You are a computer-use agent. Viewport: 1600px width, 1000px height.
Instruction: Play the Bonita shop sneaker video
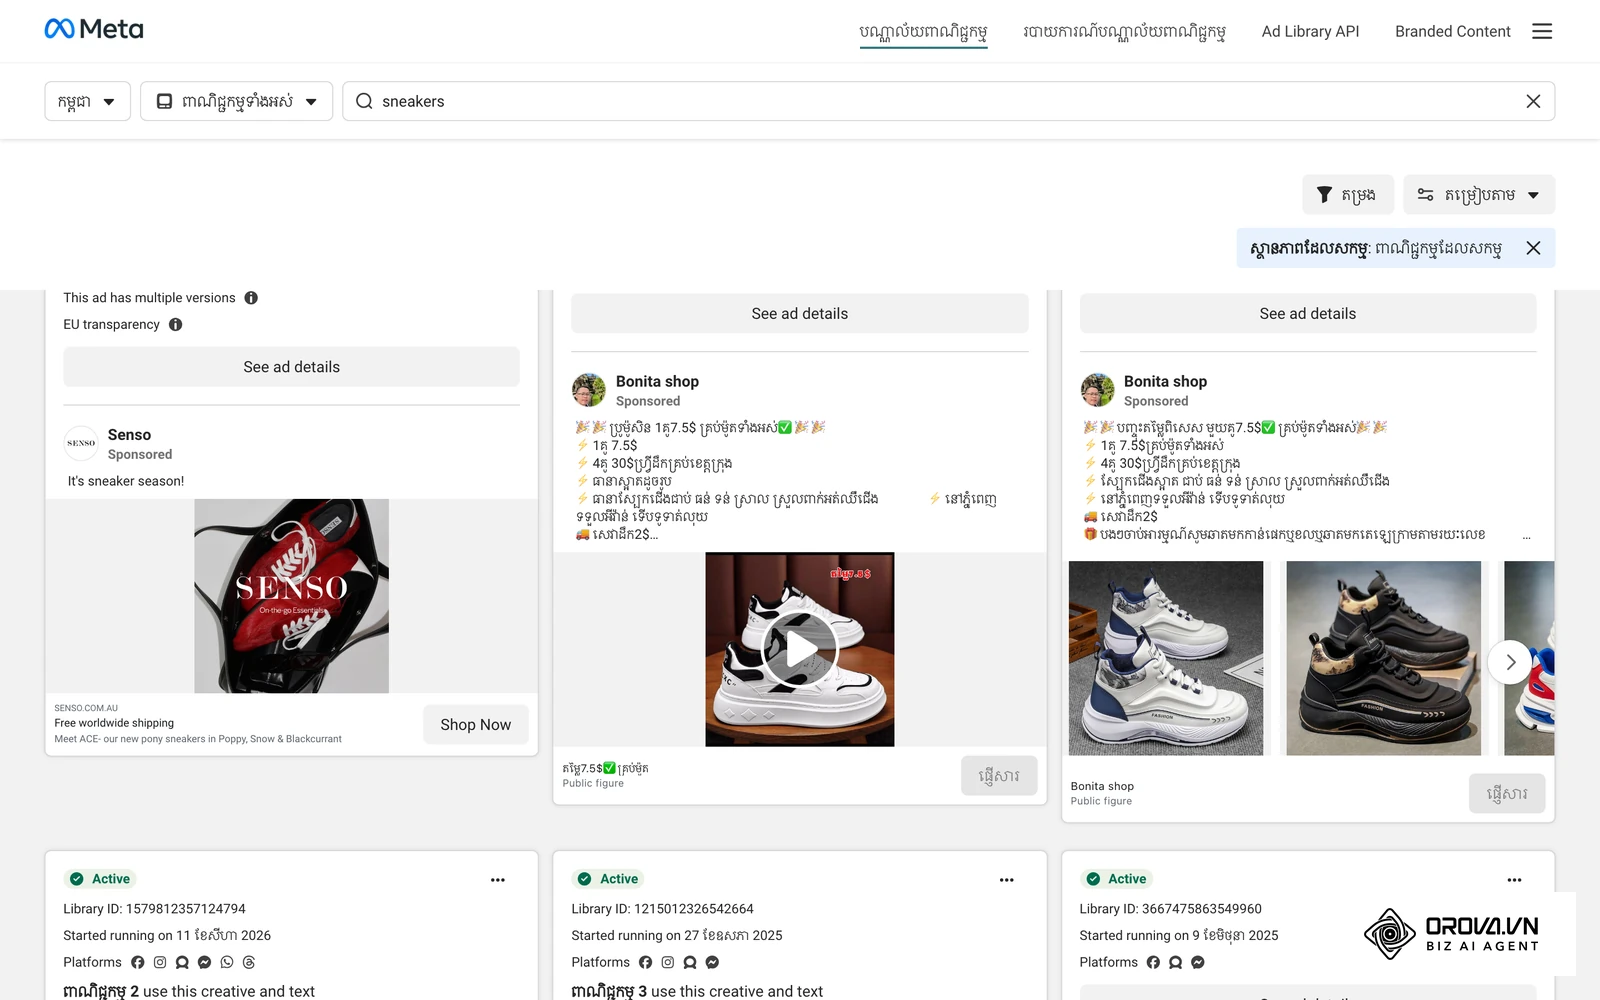click(799, 650)
